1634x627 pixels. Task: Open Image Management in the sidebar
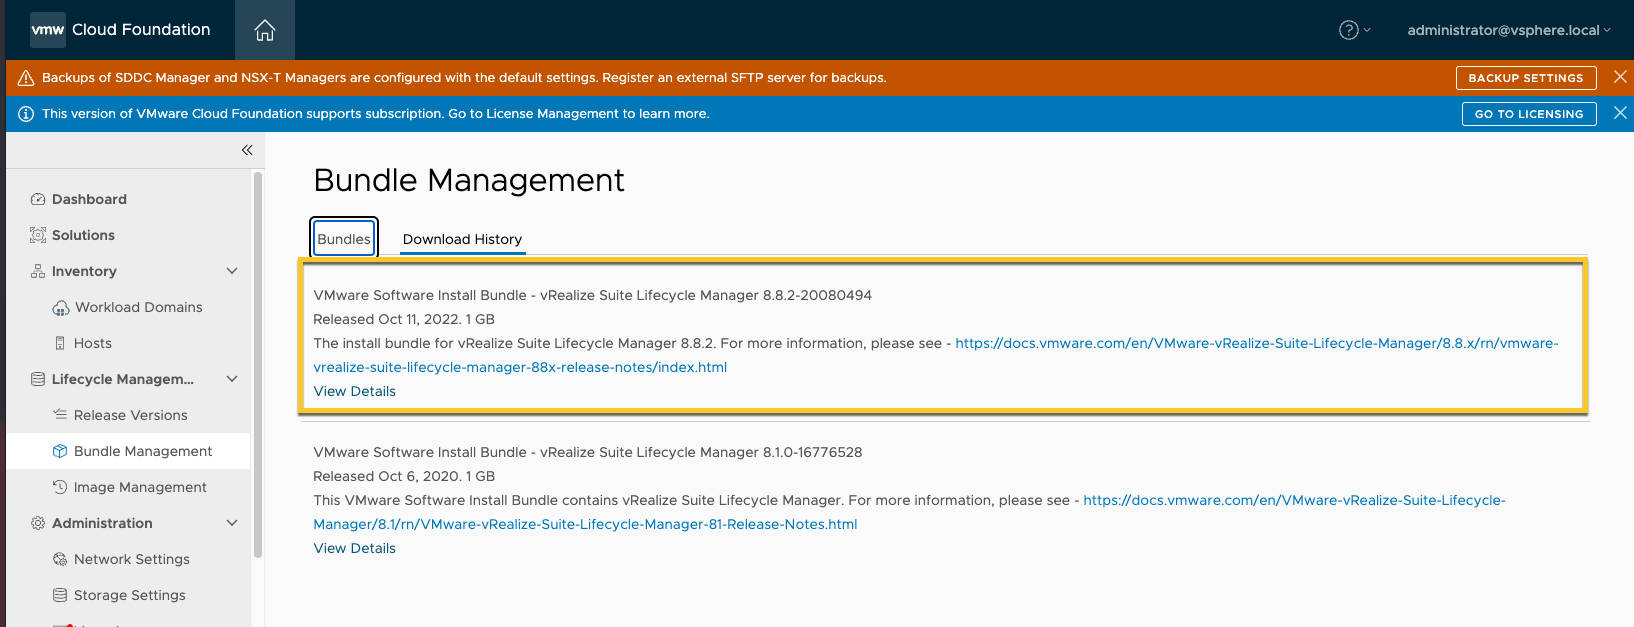(x=140, y=487)
